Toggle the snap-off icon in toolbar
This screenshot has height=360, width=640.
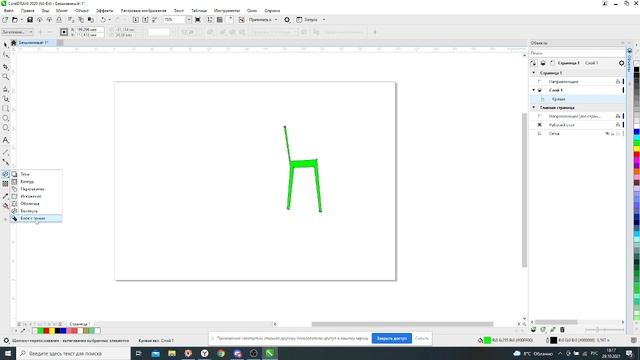(242, 20)
